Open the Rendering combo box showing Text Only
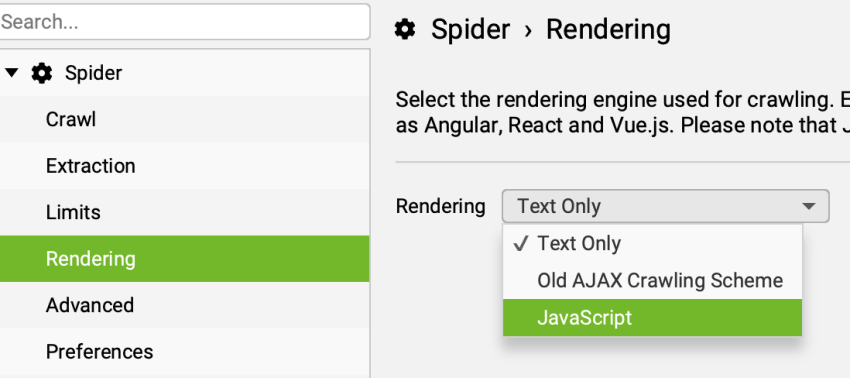Viewport: 850px width, 378px height. coord(666,206)
